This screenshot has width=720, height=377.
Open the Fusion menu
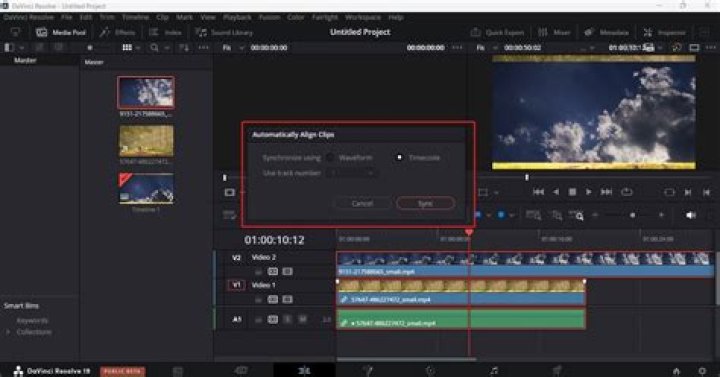270,17
